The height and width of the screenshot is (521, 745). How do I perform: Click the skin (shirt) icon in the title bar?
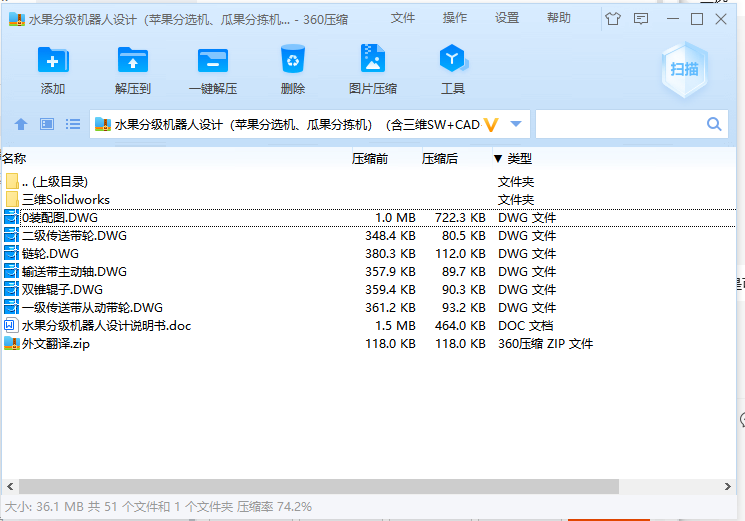(x=613, y=19)
